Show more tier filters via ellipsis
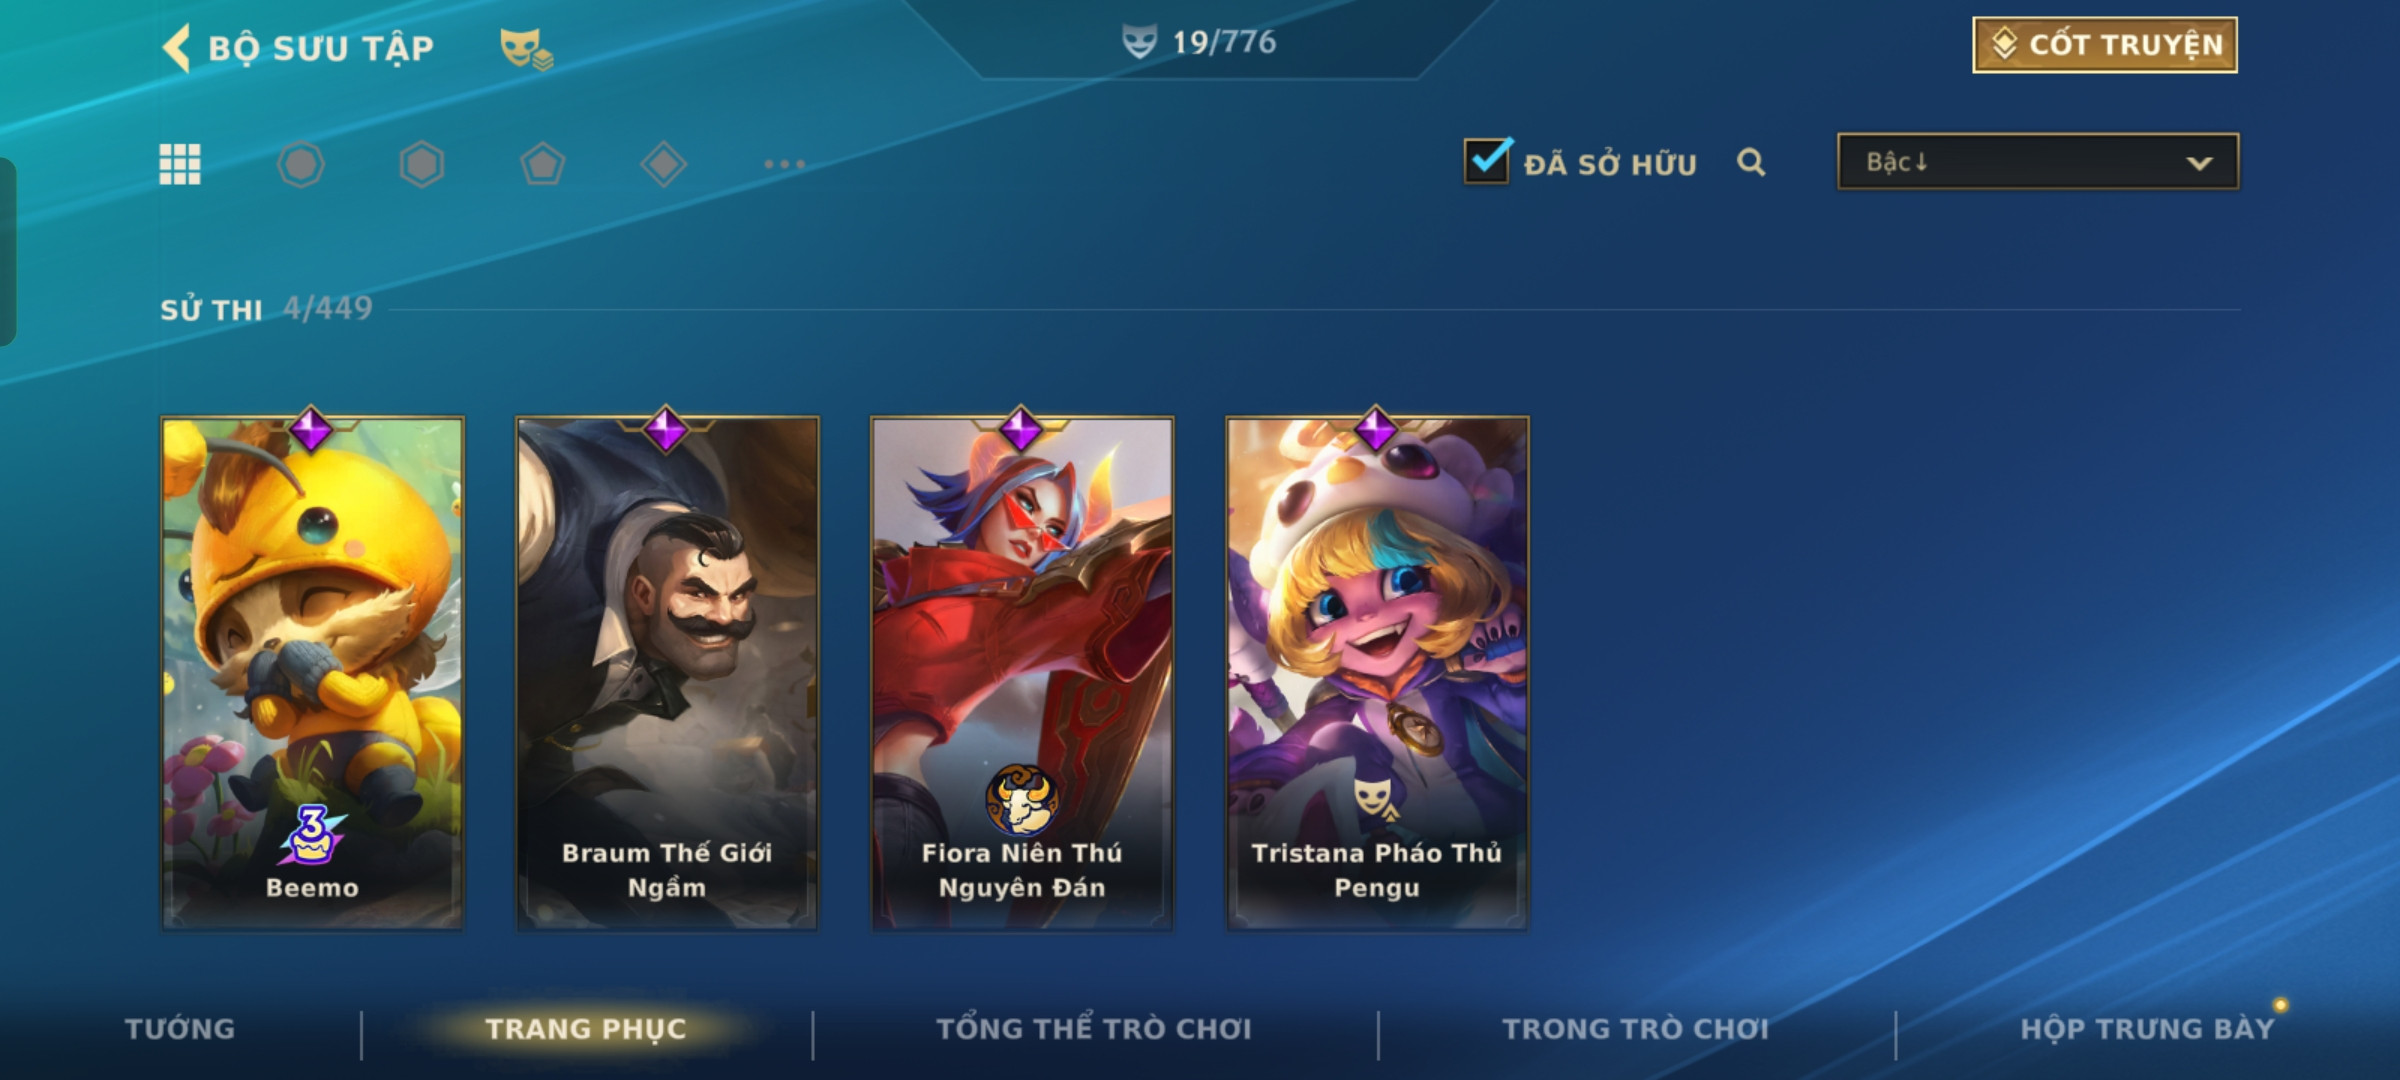Image resolution: width=2400 pixels, height=1080 pixels. [x=785, y=164]
